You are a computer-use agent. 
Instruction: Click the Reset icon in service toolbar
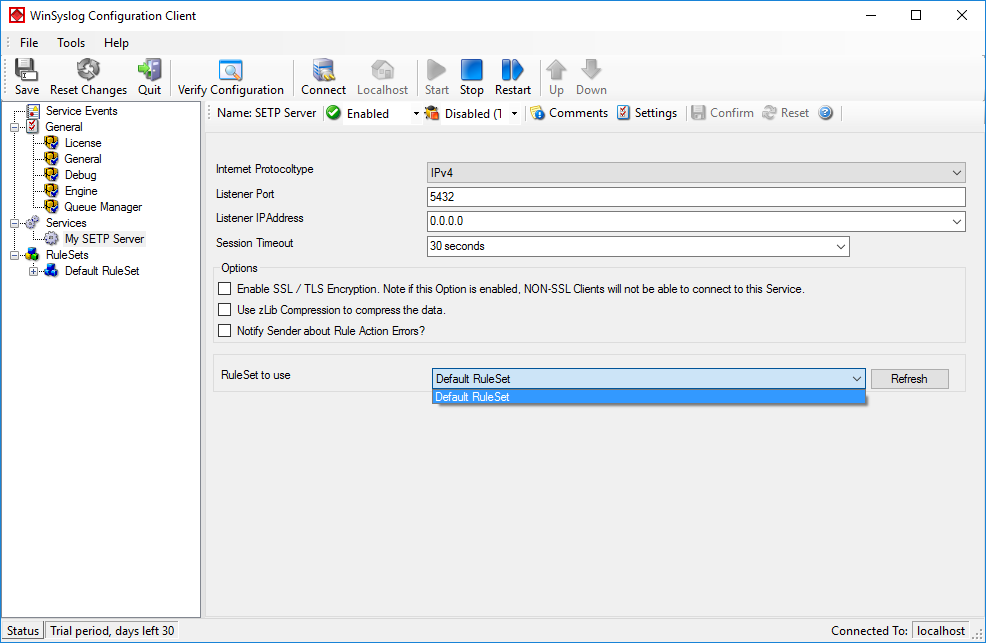pyautogui.click(x=785, y=113)
